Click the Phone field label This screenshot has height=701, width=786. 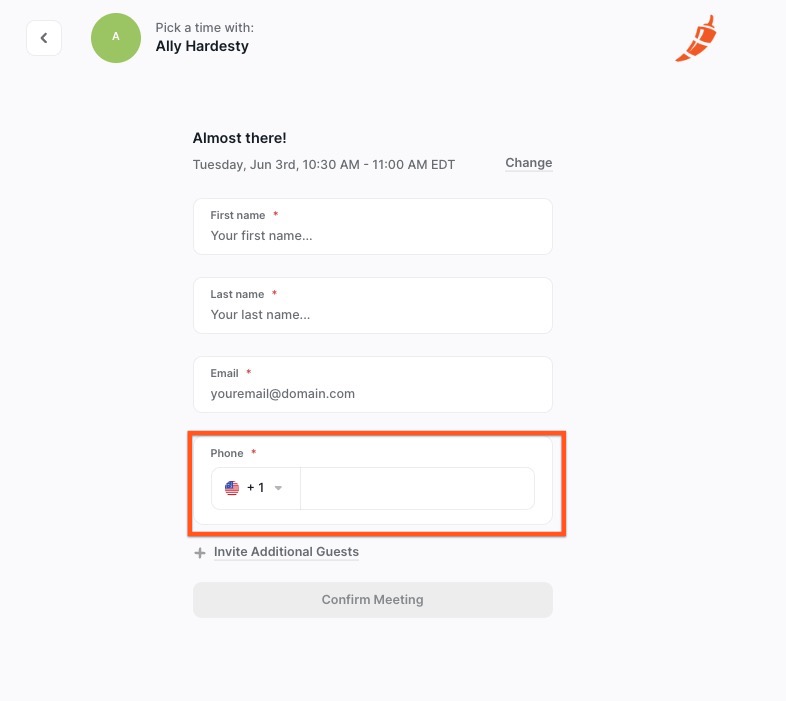pos(227,453)
